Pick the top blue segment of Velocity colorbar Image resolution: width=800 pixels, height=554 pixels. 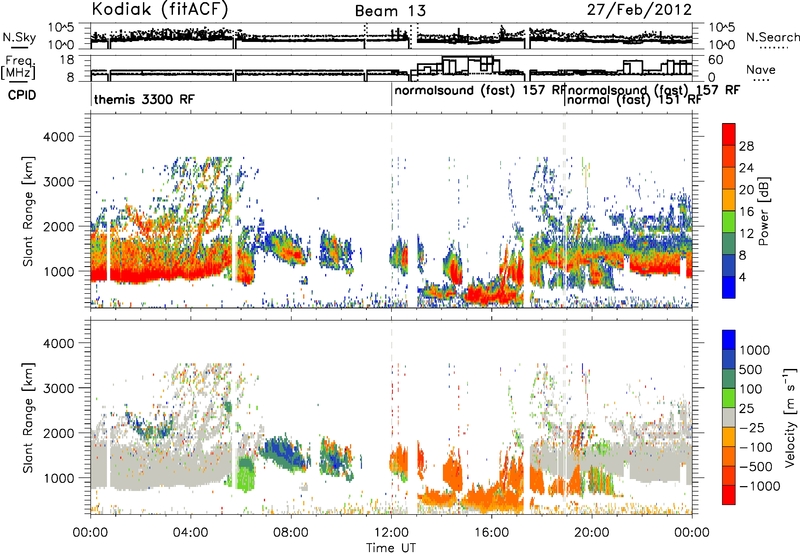(x=729, y=340)
